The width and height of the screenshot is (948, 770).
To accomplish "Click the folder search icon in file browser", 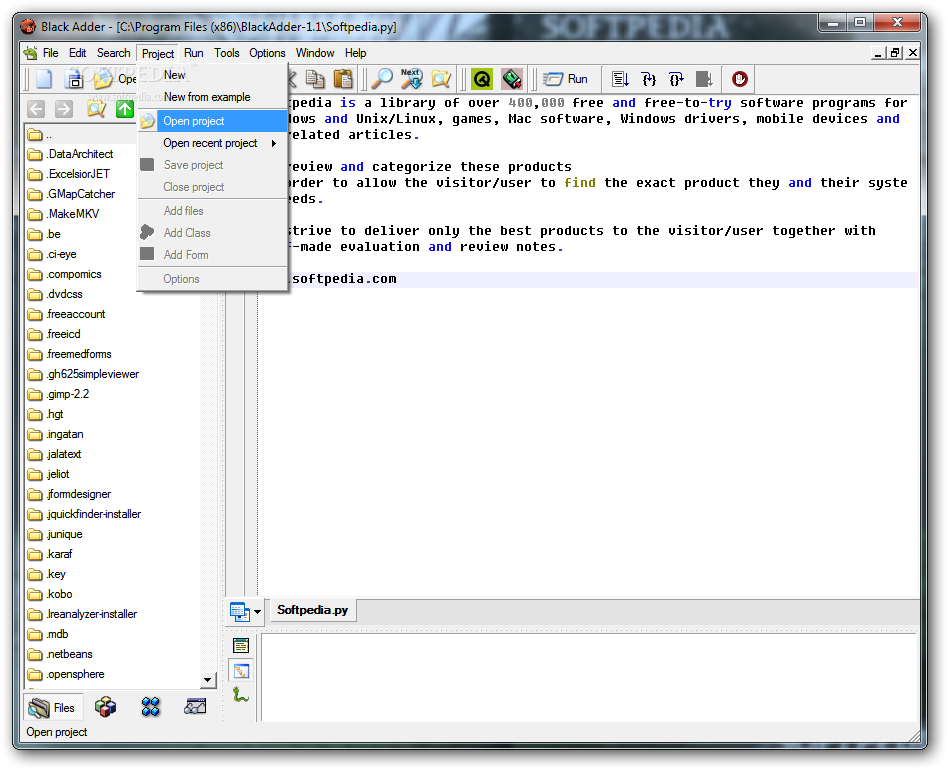I will coord(96,109).
